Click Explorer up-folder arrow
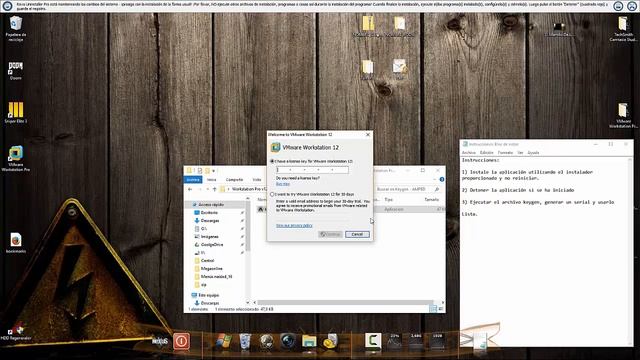The image size is (640, 360). point(214,189)
